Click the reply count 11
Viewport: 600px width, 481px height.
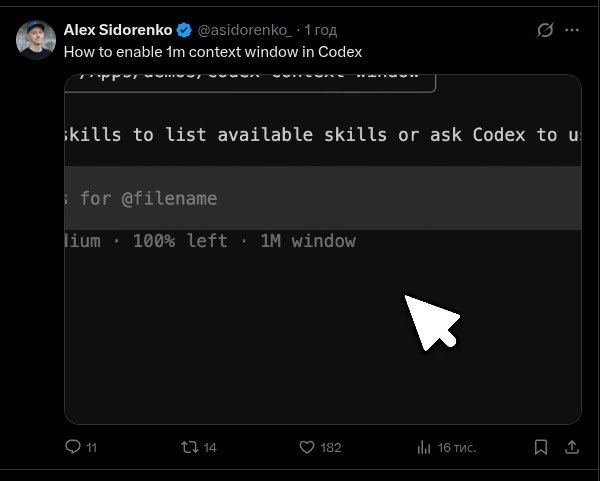coord(92,448)
